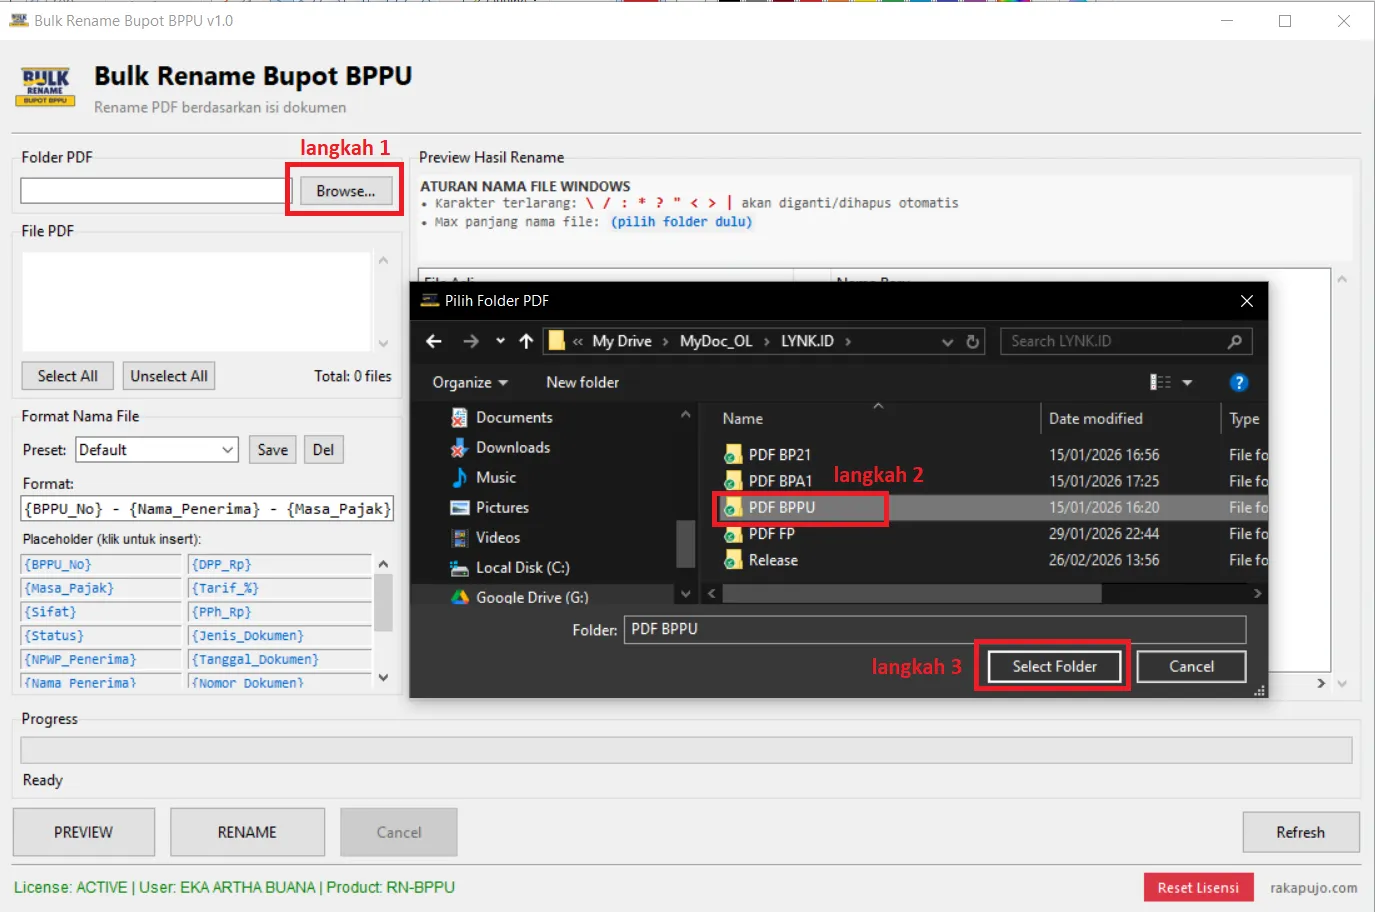
Task: Click the Refresh icon beside address bar
Action: (x=972, y=342)
